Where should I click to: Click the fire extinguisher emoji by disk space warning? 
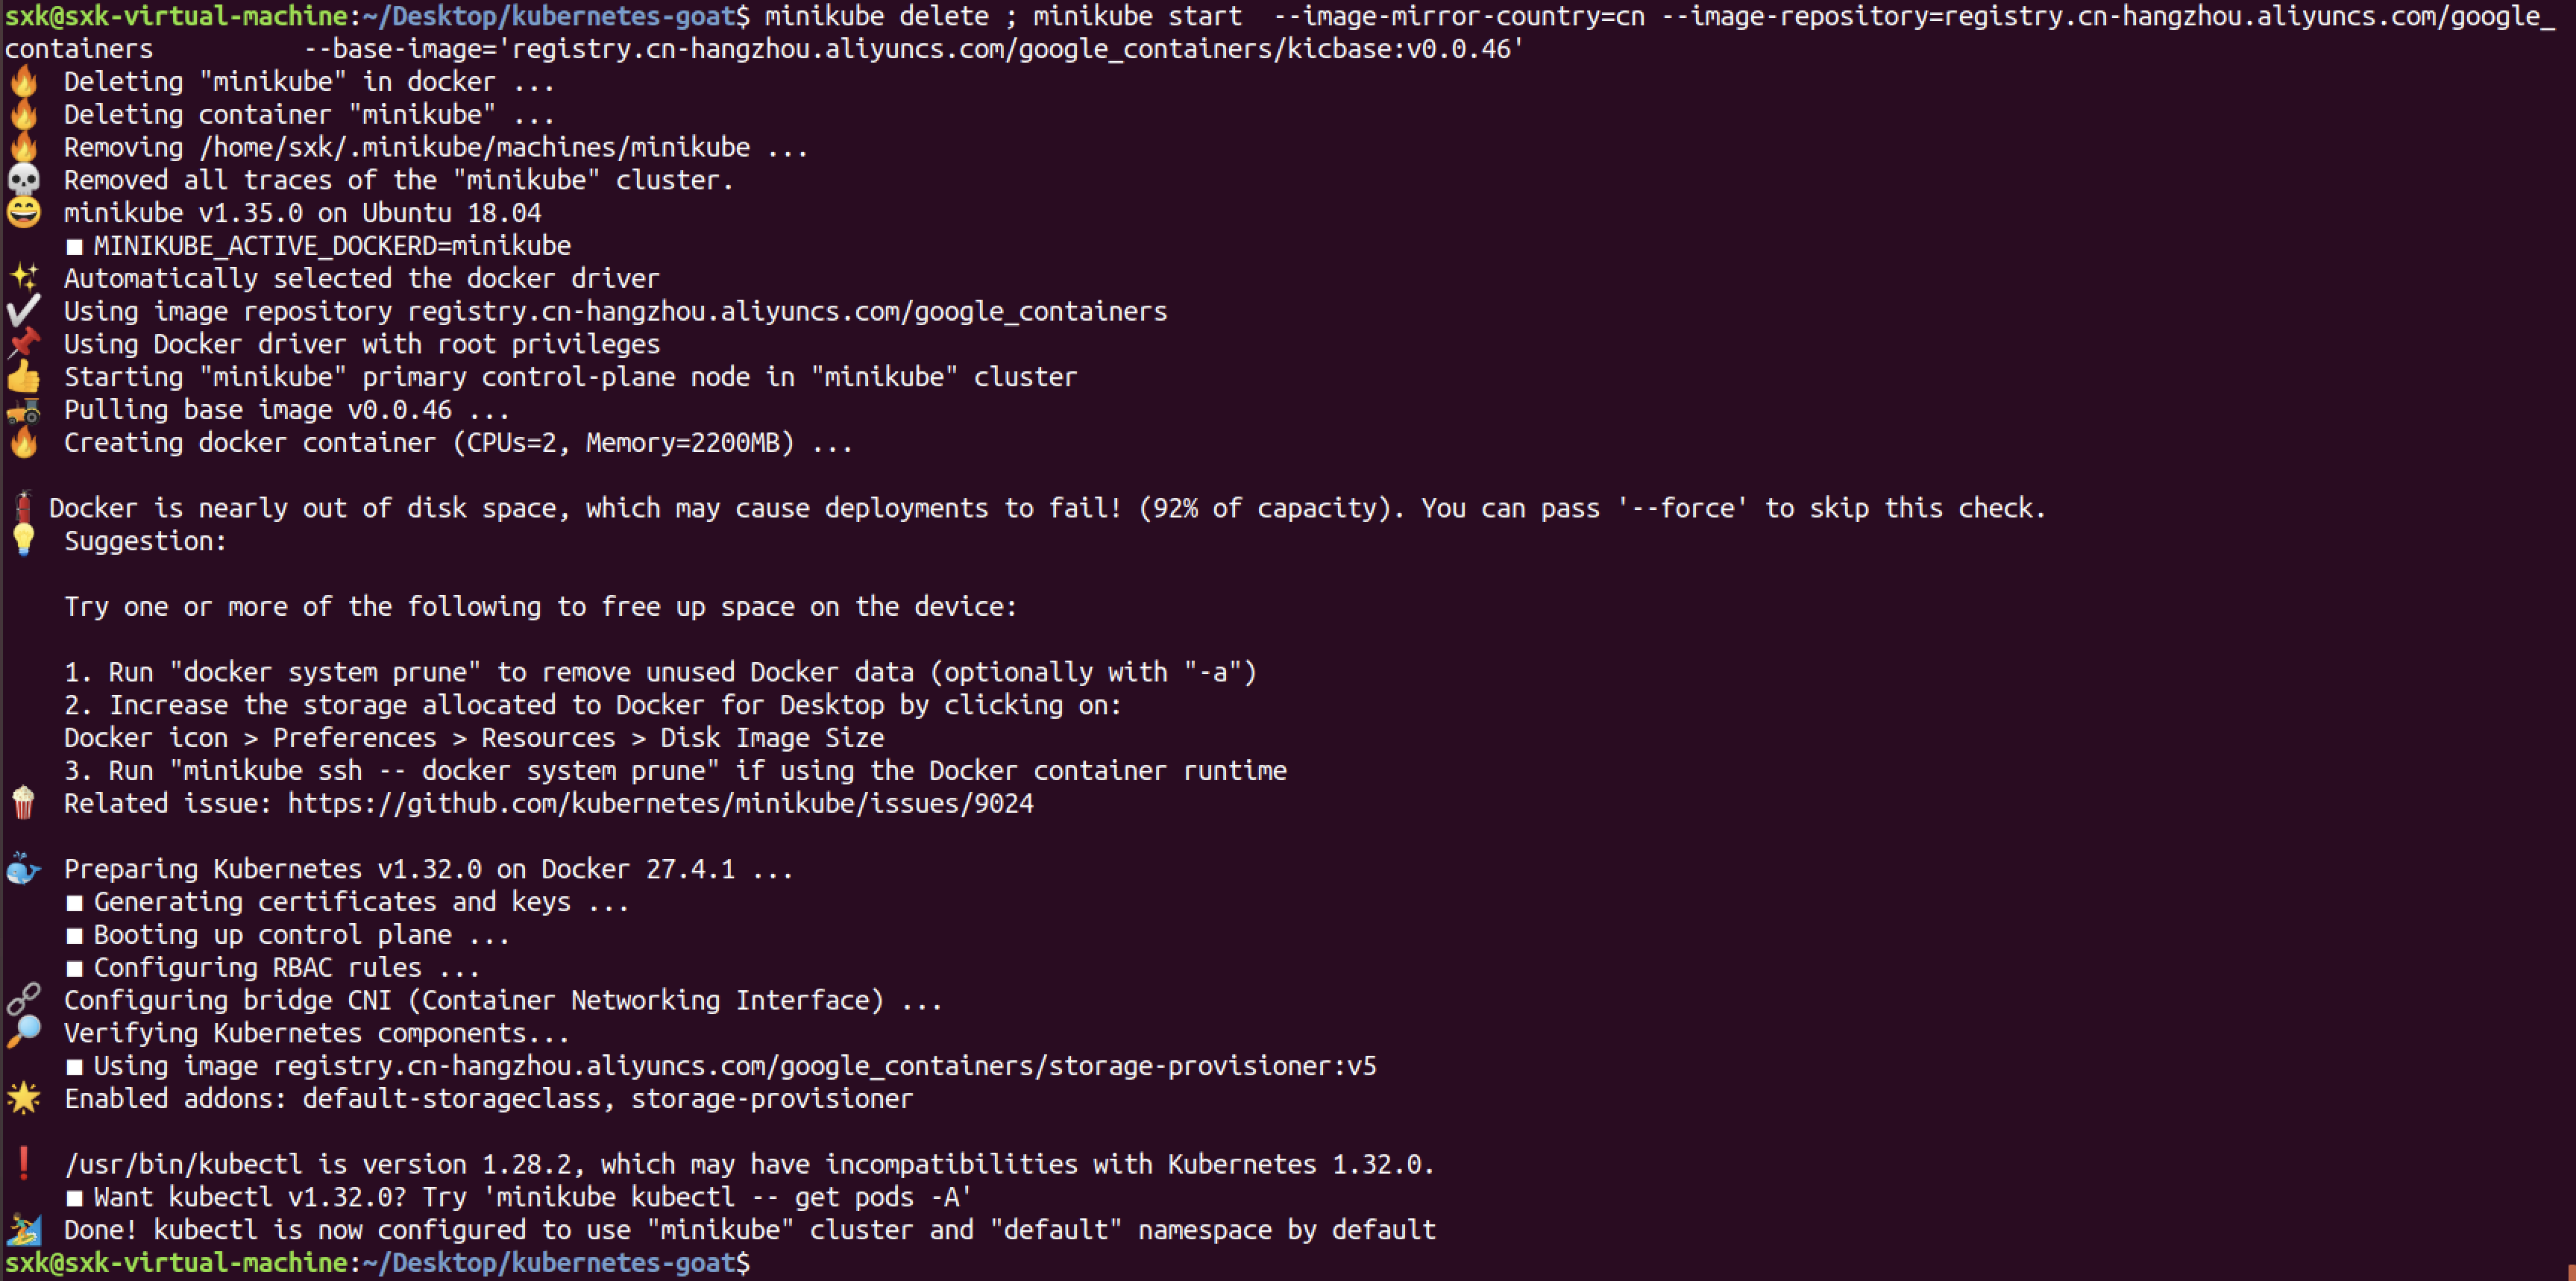[x=23, y=508]
